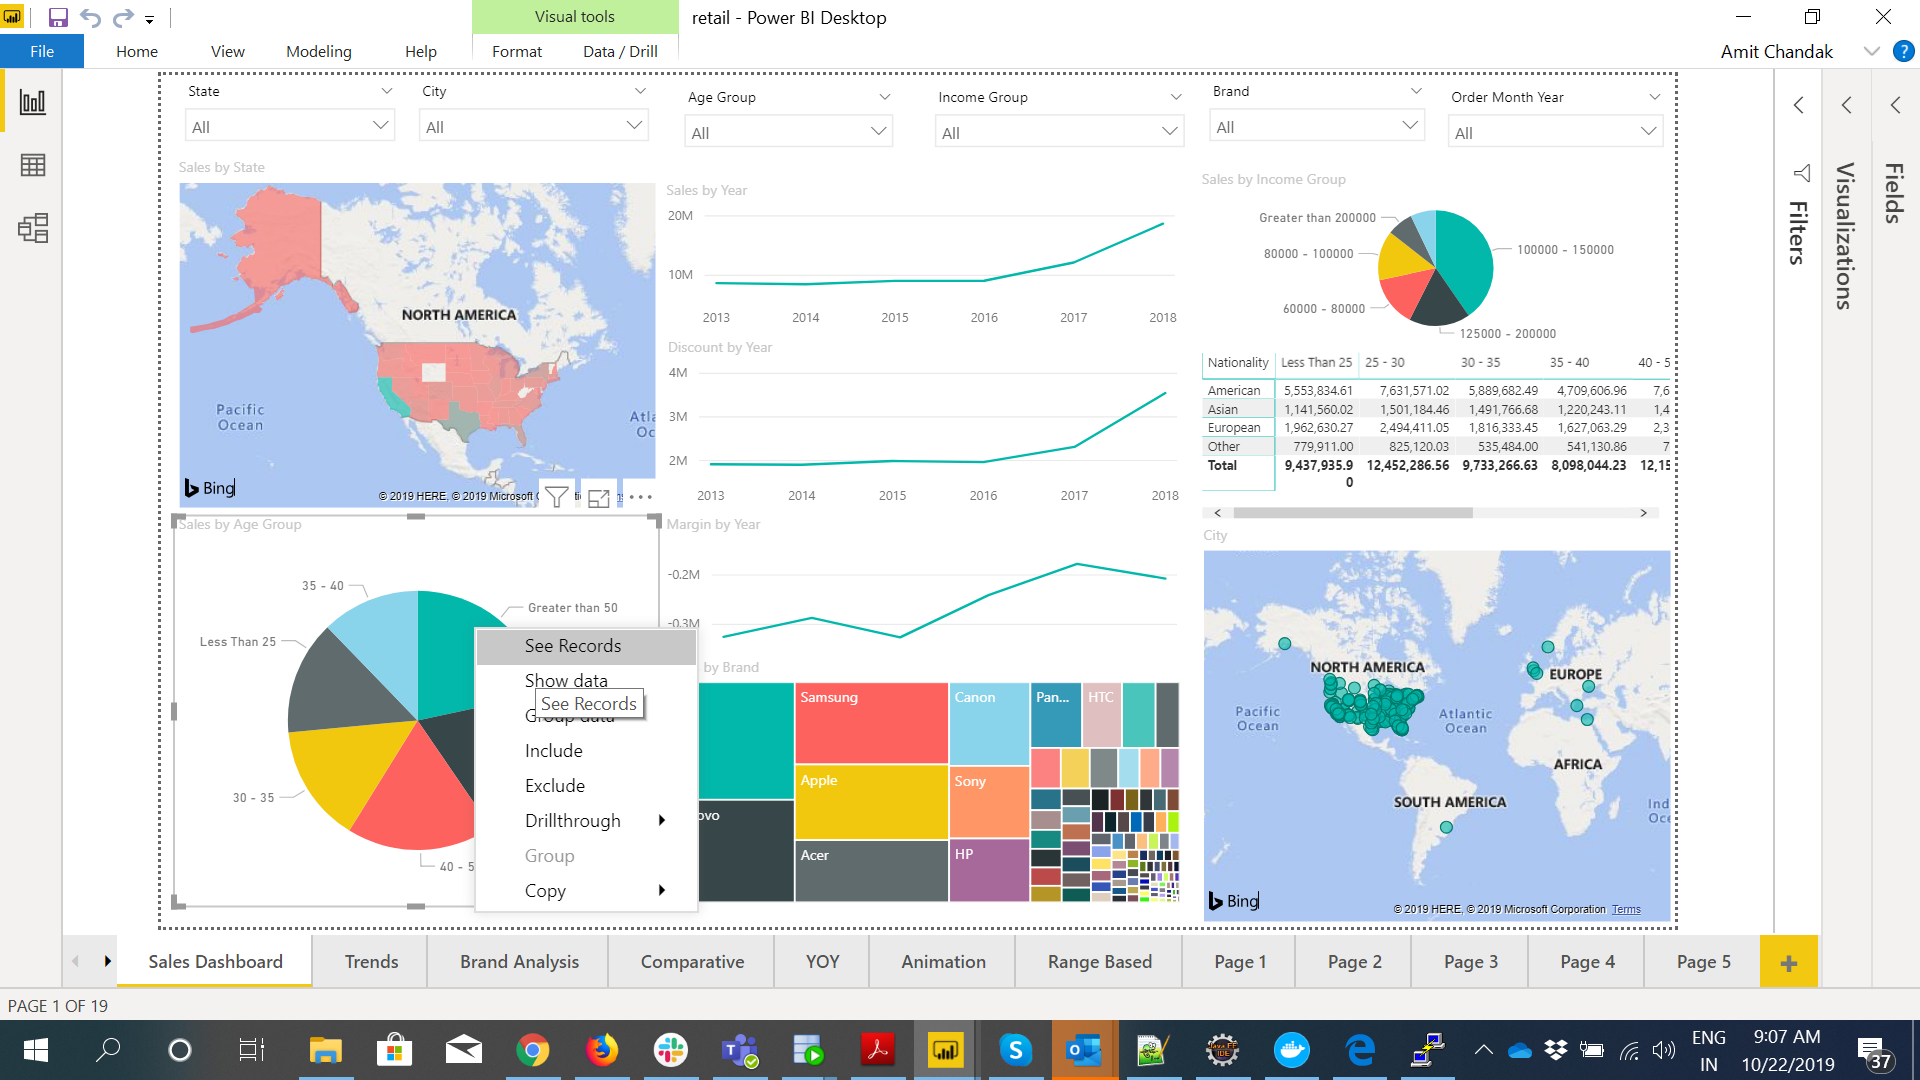1920x1080 pixels.
Task: Open Power BI Desktop in taskbar
Action: click(945, 1050)
